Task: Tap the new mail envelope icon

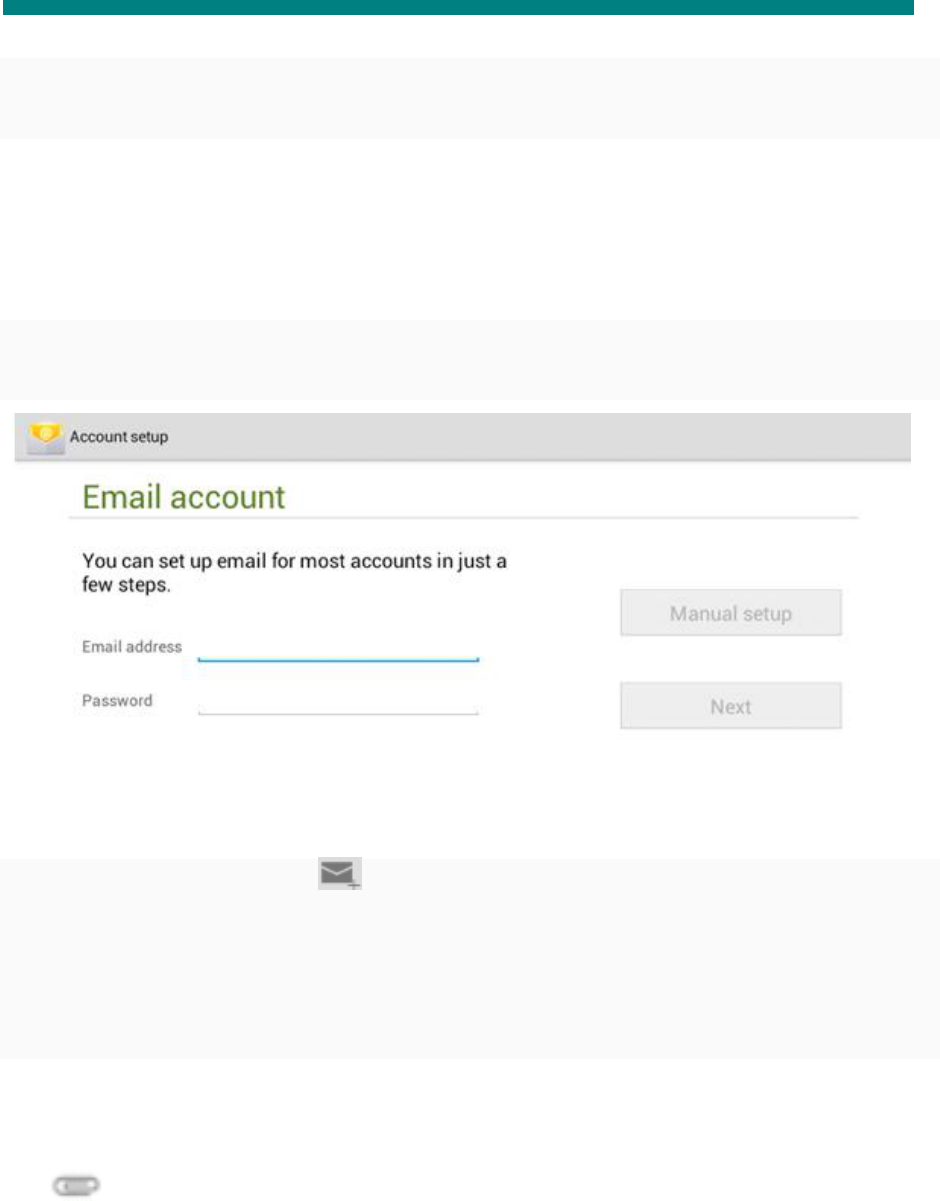Action: pos(340,875)
